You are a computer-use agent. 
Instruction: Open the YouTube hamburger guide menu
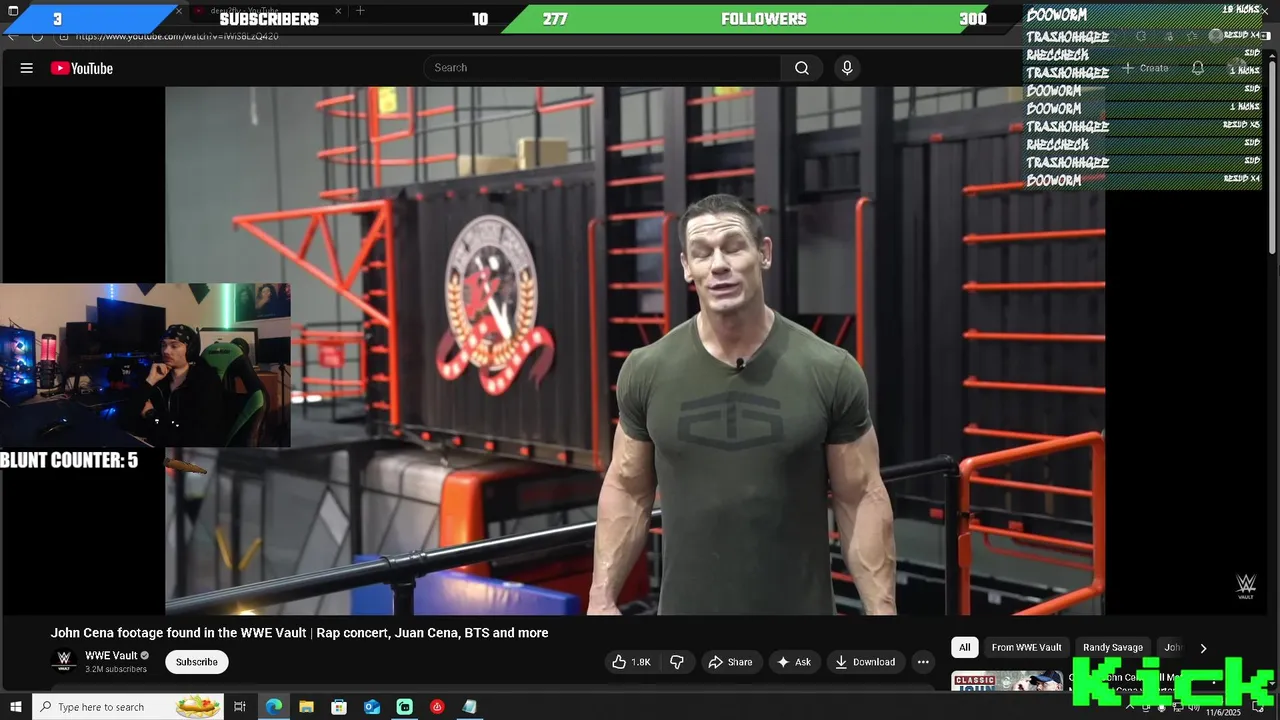point(27,68)
